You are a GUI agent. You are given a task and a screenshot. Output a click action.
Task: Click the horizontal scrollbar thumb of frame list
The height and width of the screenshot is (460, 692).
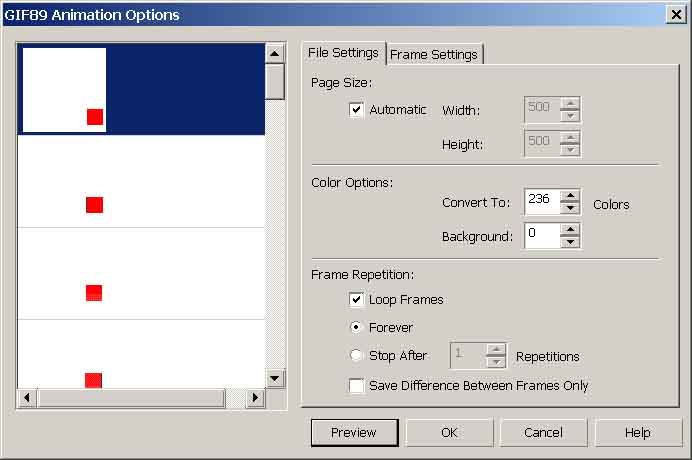tap(132, 398)
